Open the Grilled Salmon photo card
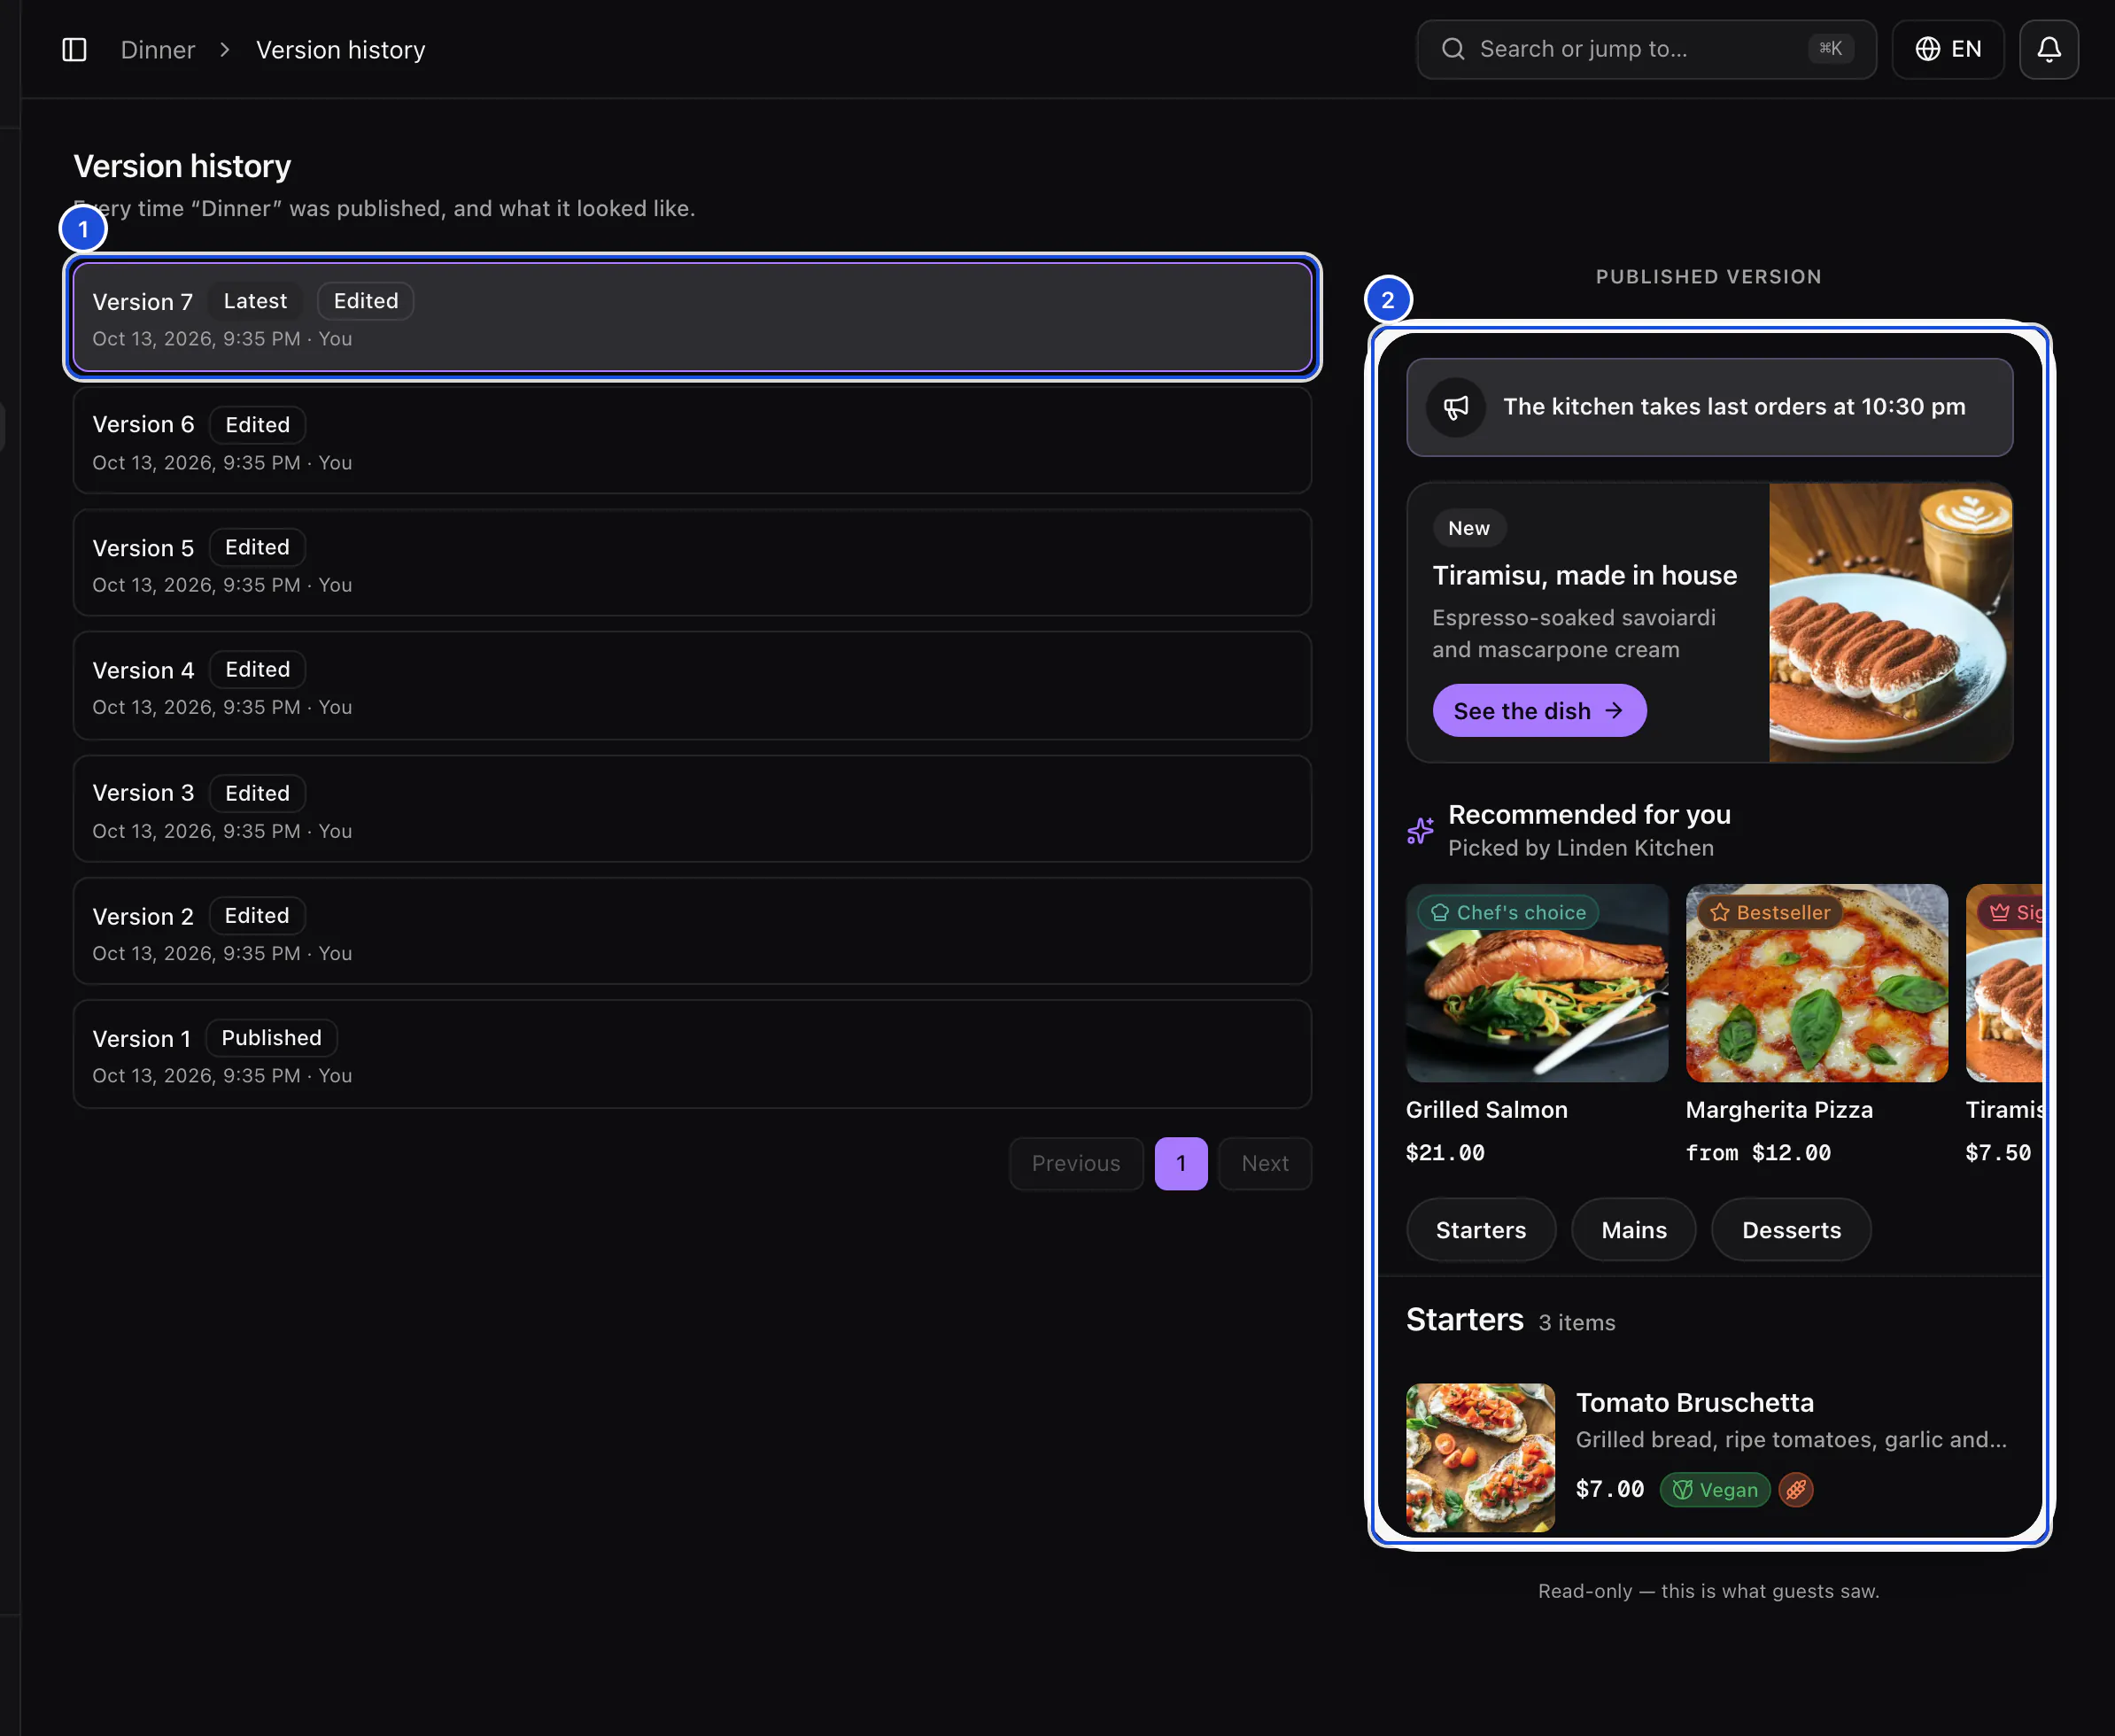This screenshot has height=1736, width=2115. [x=1537, y=983]
